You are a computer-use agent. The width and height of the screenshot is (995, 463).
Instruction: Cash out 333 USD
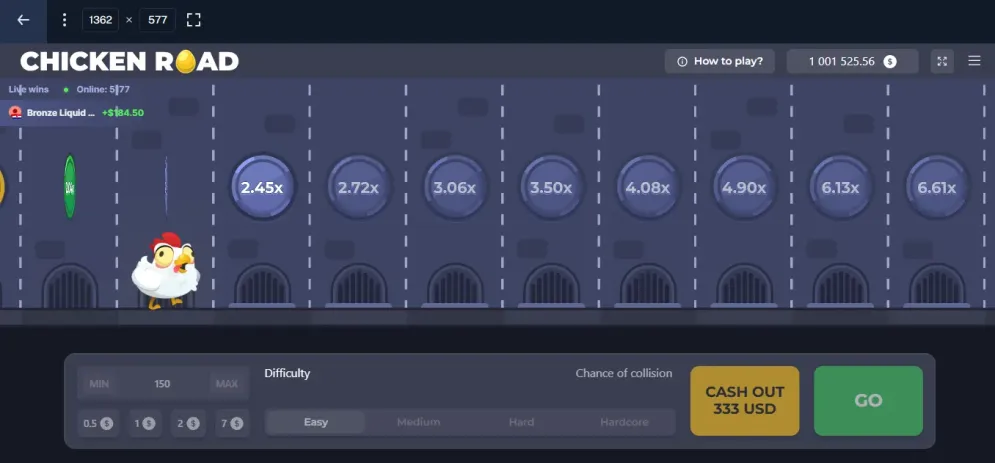coord(744,401)
